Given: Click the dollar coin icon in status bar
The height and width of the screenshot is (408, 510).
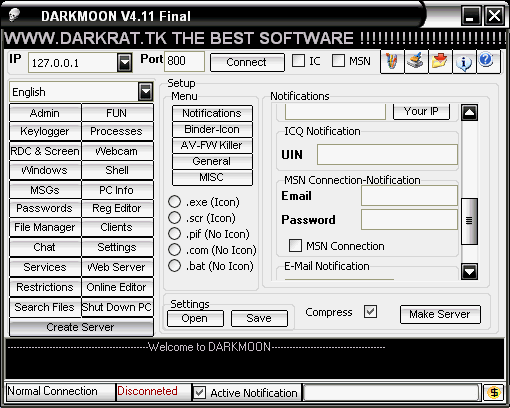Looking at the screenshot, I should (494, 392).
